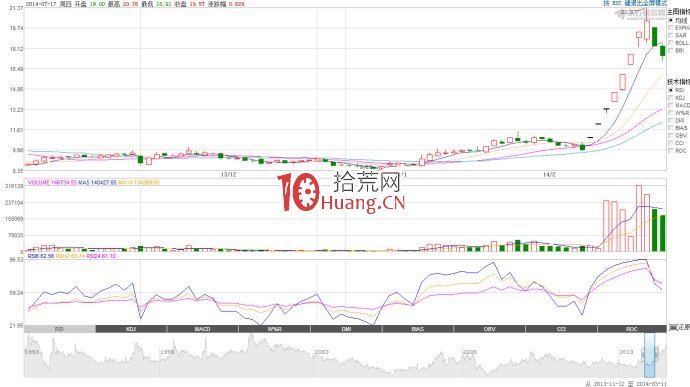Click the 2014-07-17 date in the header
Viewport: 690px width, 387px height.
click(41, 4)
